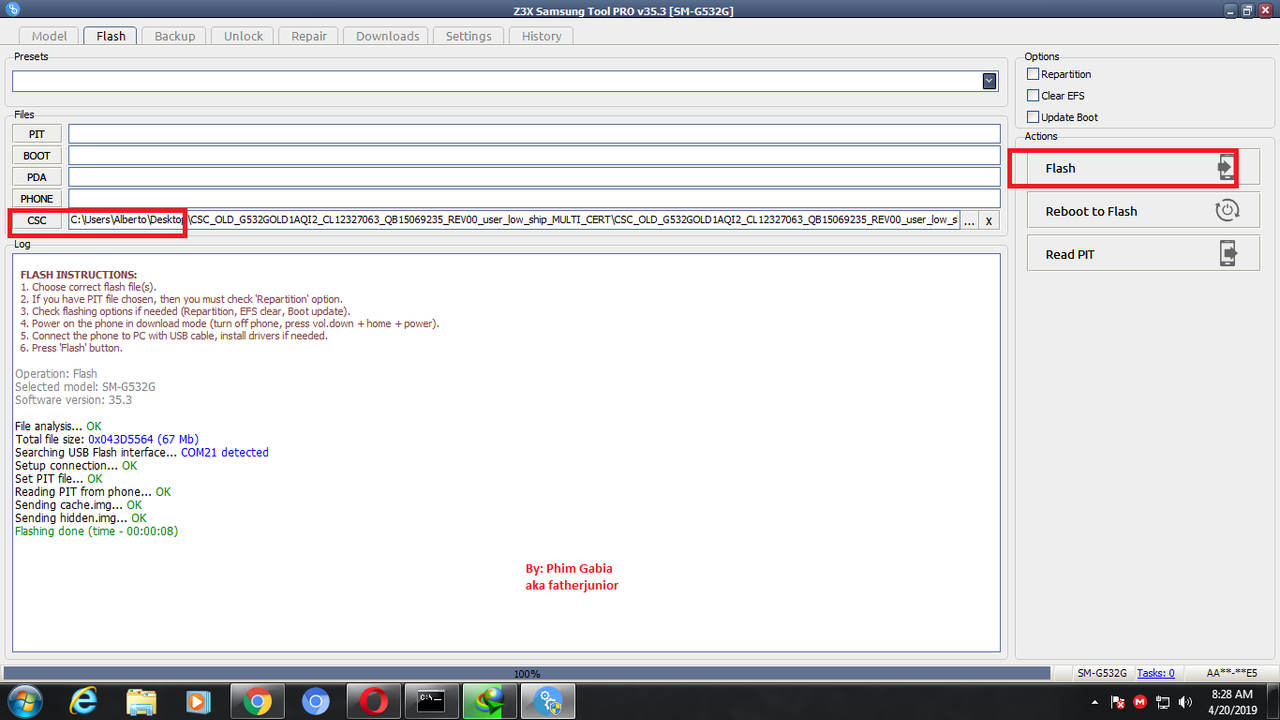
Task: Clear the CSC path with the x button
Action: 989,220
